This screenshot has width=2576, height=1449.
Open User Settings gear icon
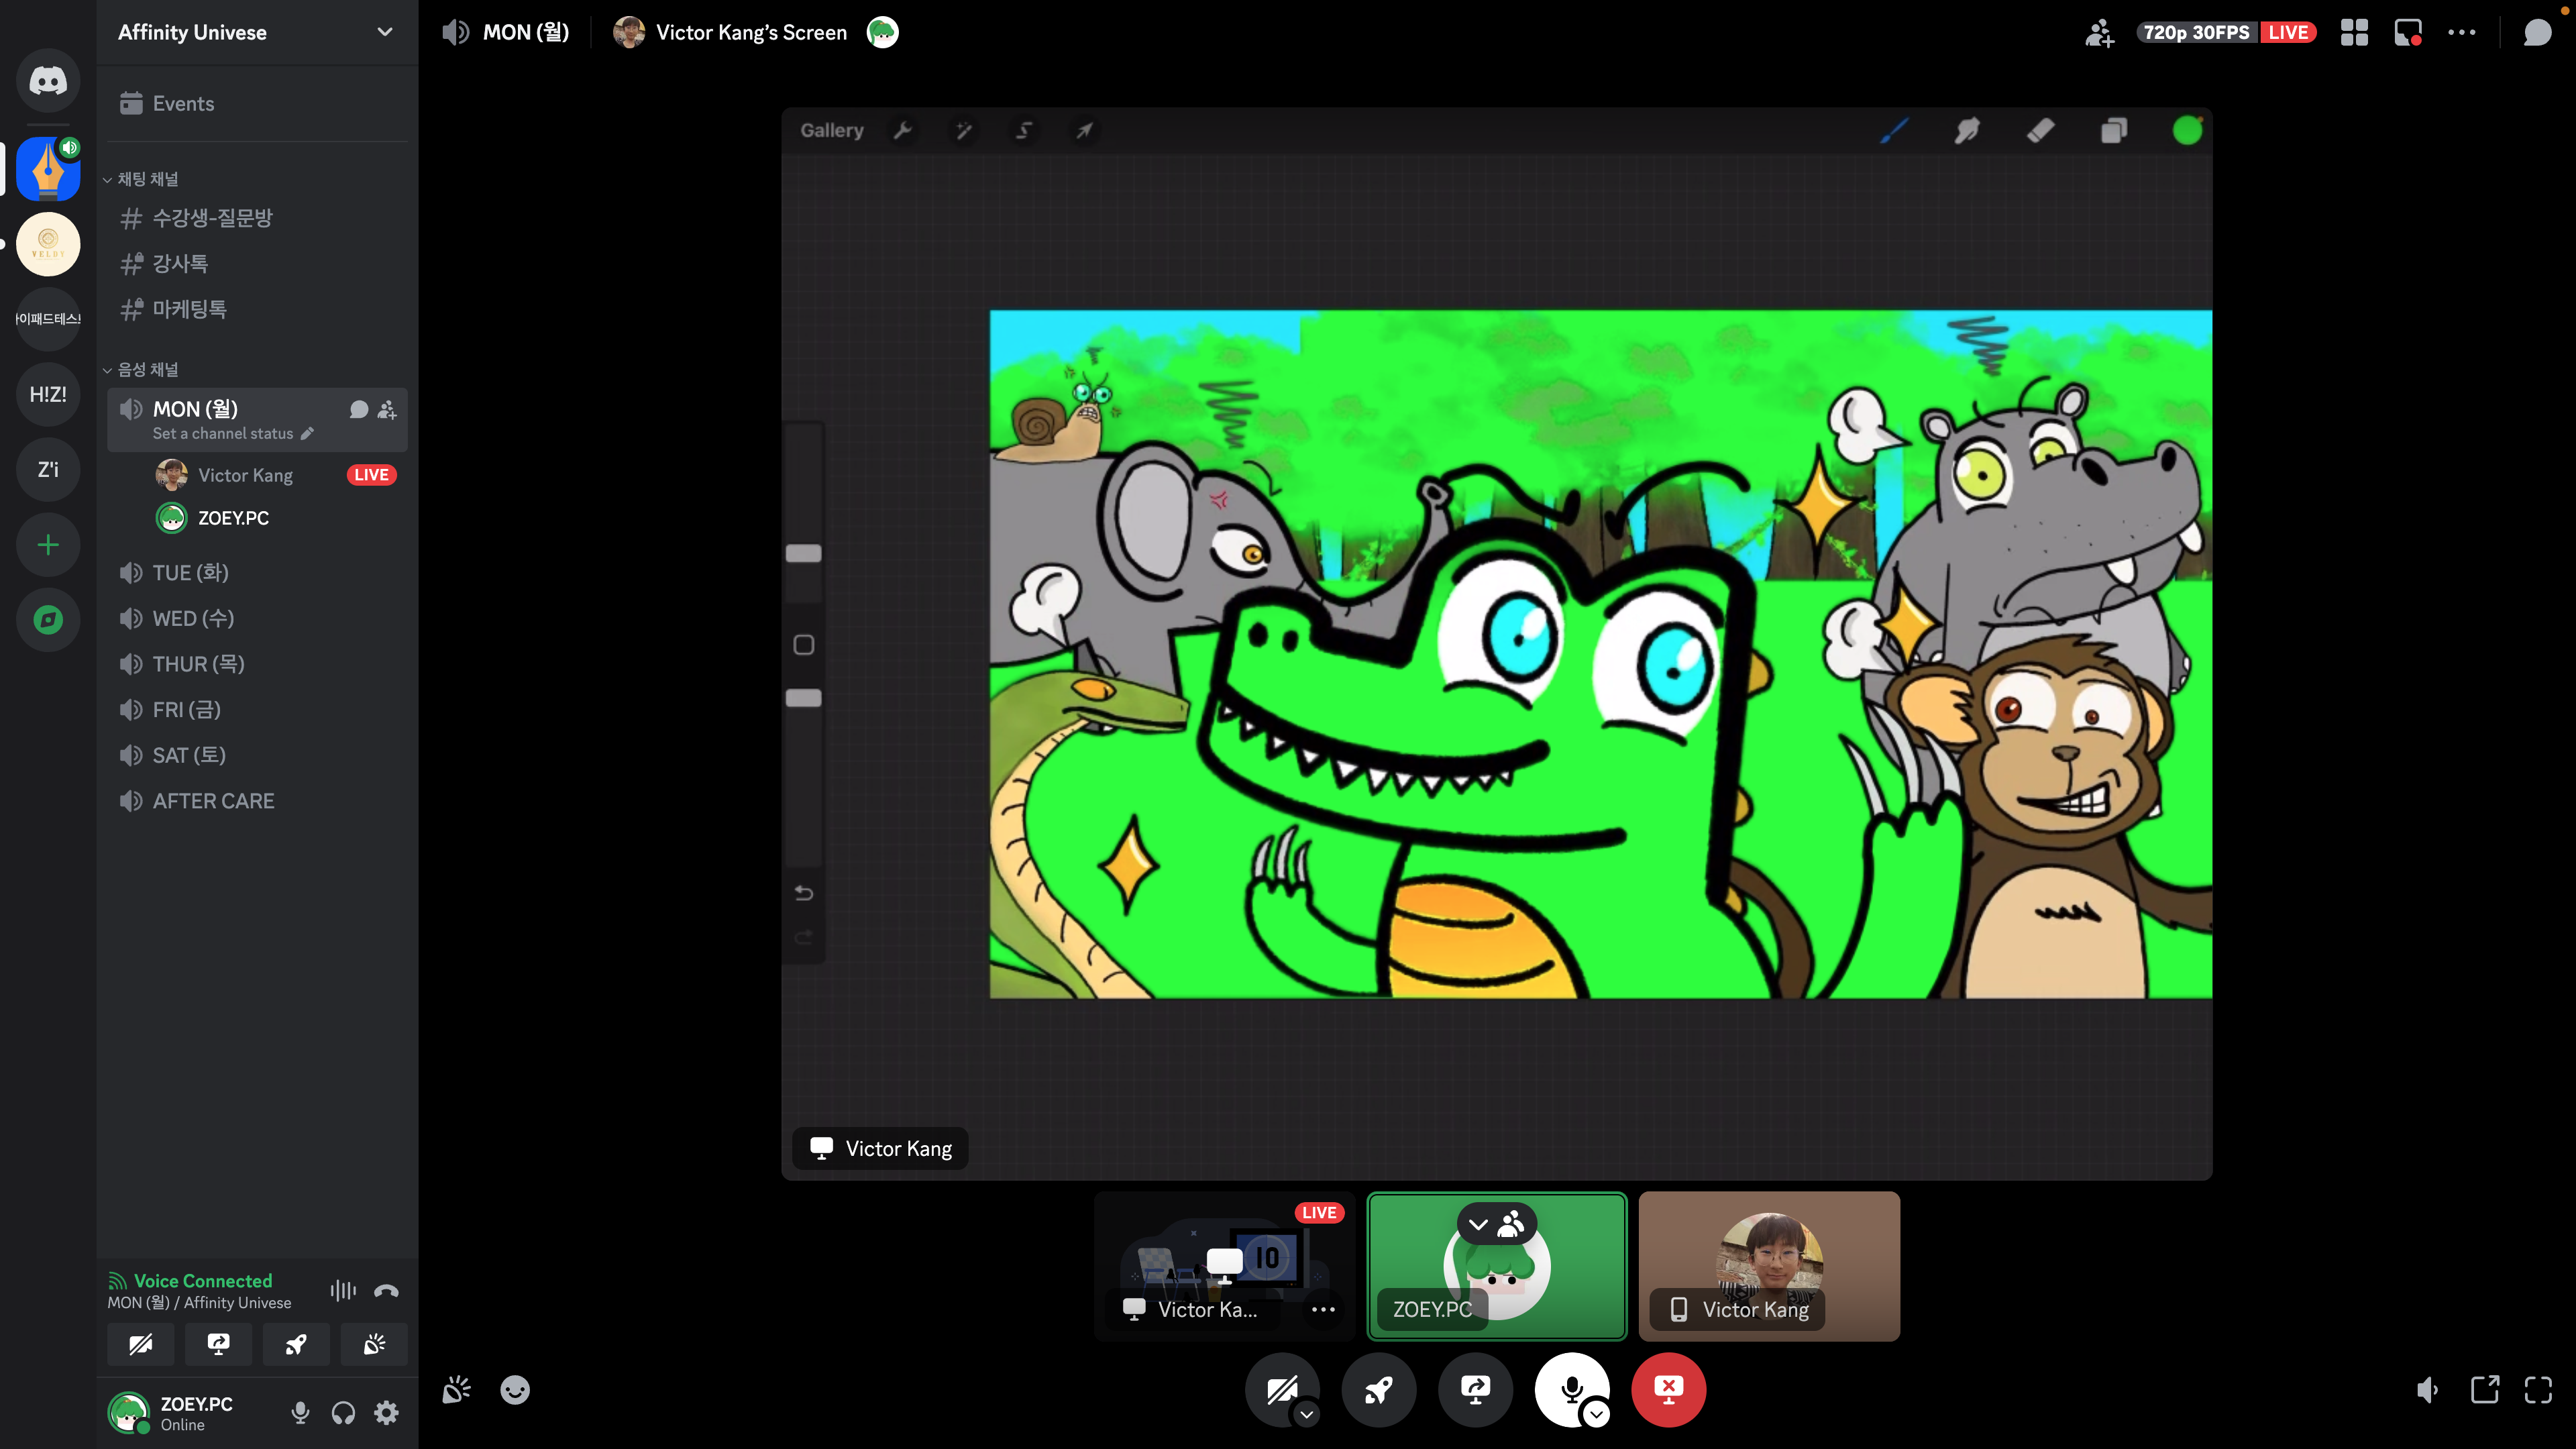coord(386,1412)
